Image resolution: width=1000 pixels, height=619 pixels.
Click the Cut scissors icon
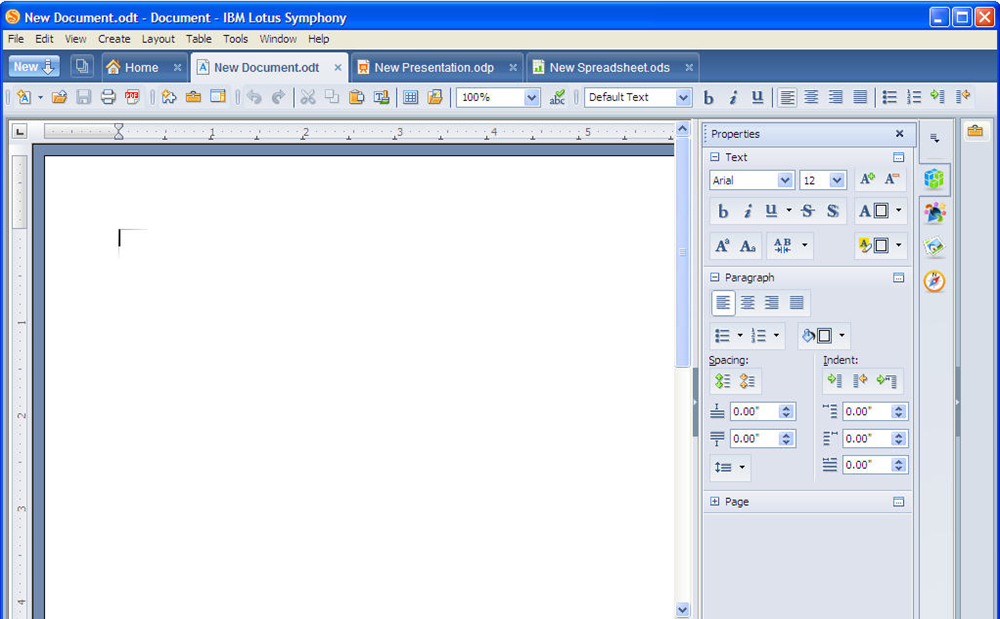pos(308,97)
